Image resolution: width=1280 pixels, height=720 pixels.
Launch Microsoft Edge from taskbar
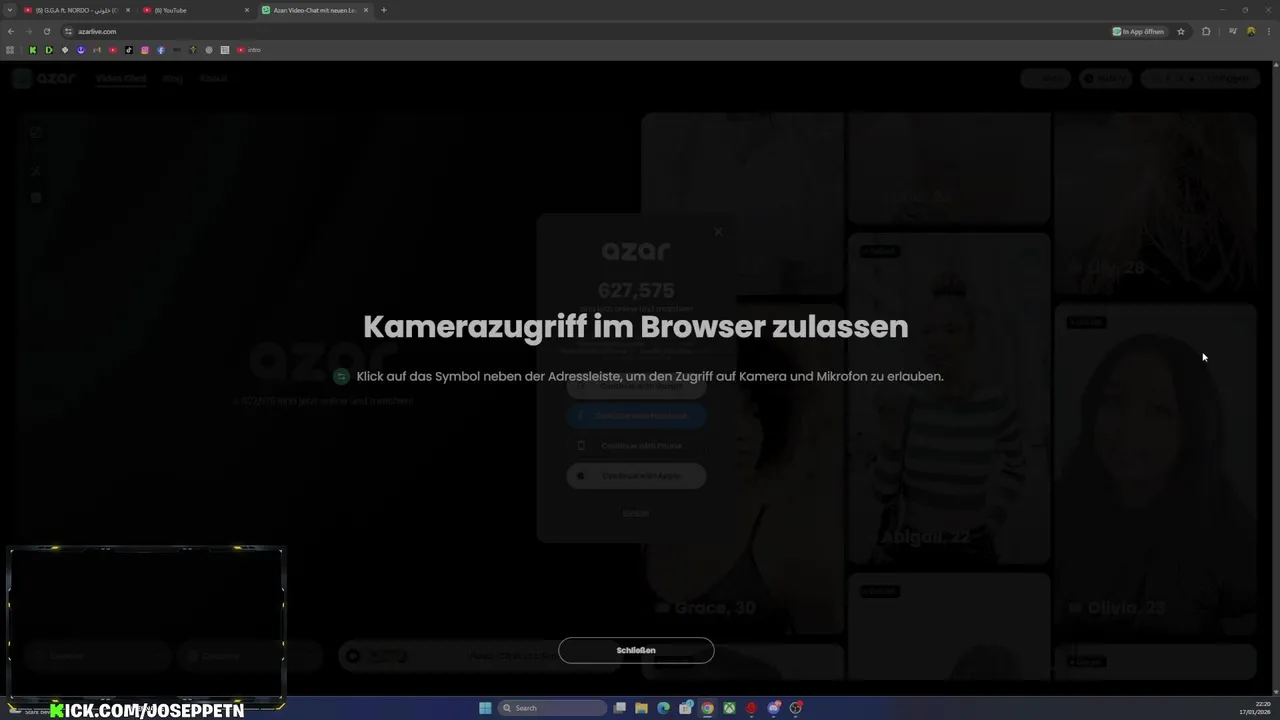663,708
